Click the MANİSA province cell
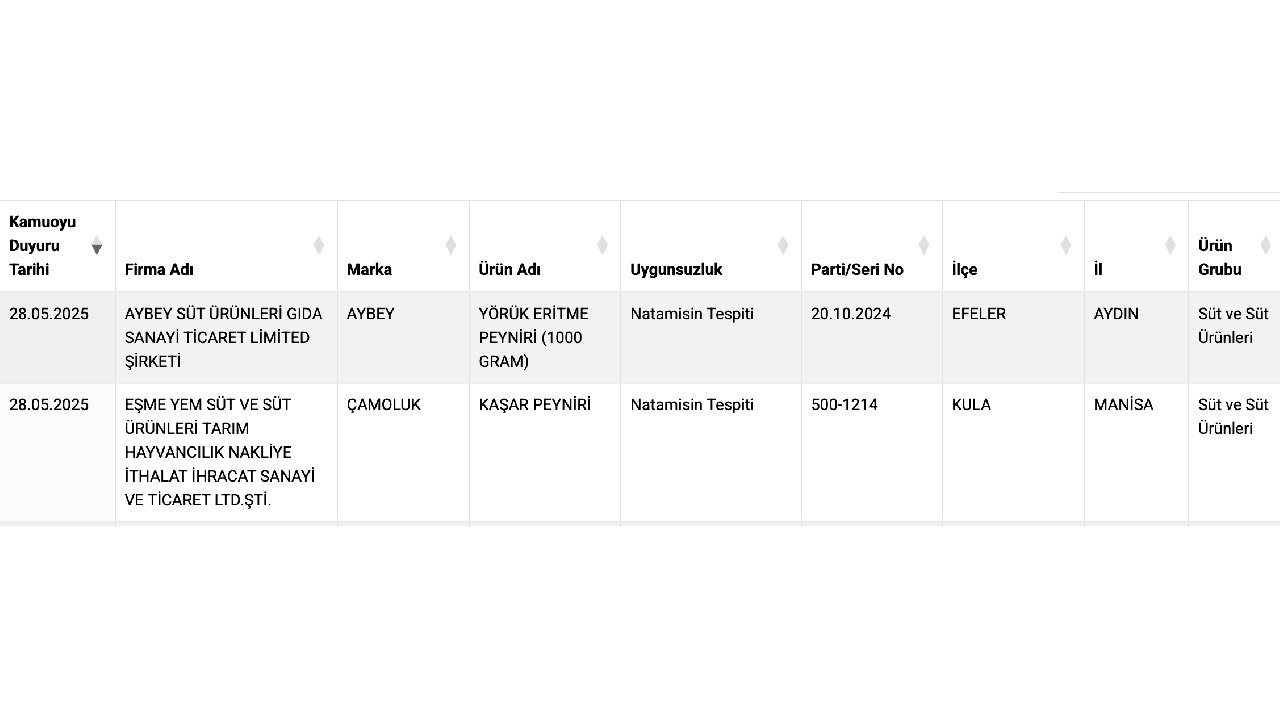The height and width of the screenshot is (720, 1280). (1136, 453)
